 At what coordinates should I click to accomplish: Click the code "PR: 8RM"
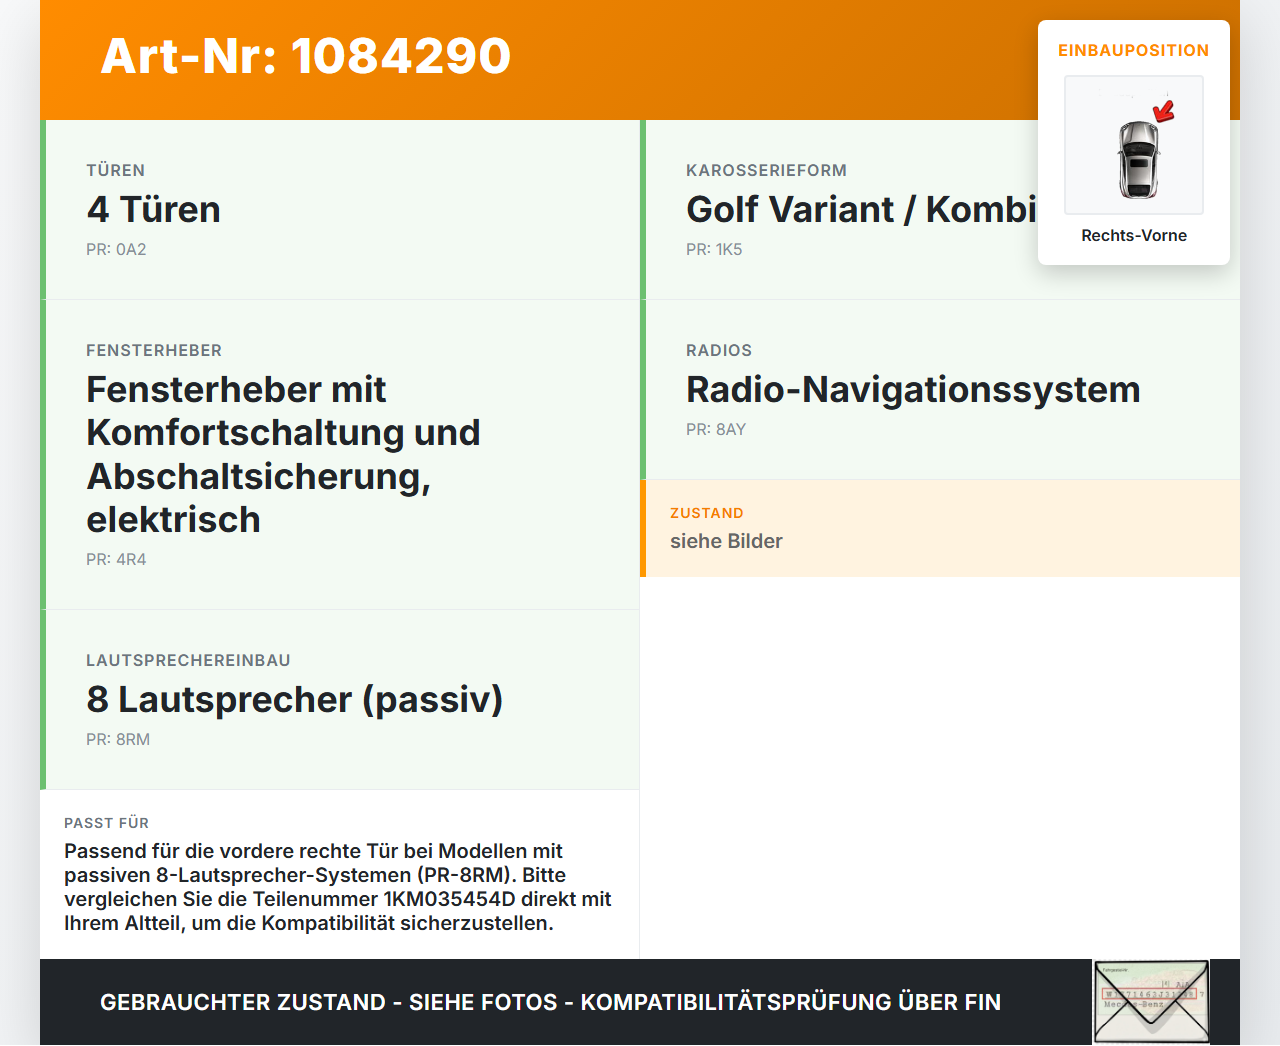(x=118, y=739)
